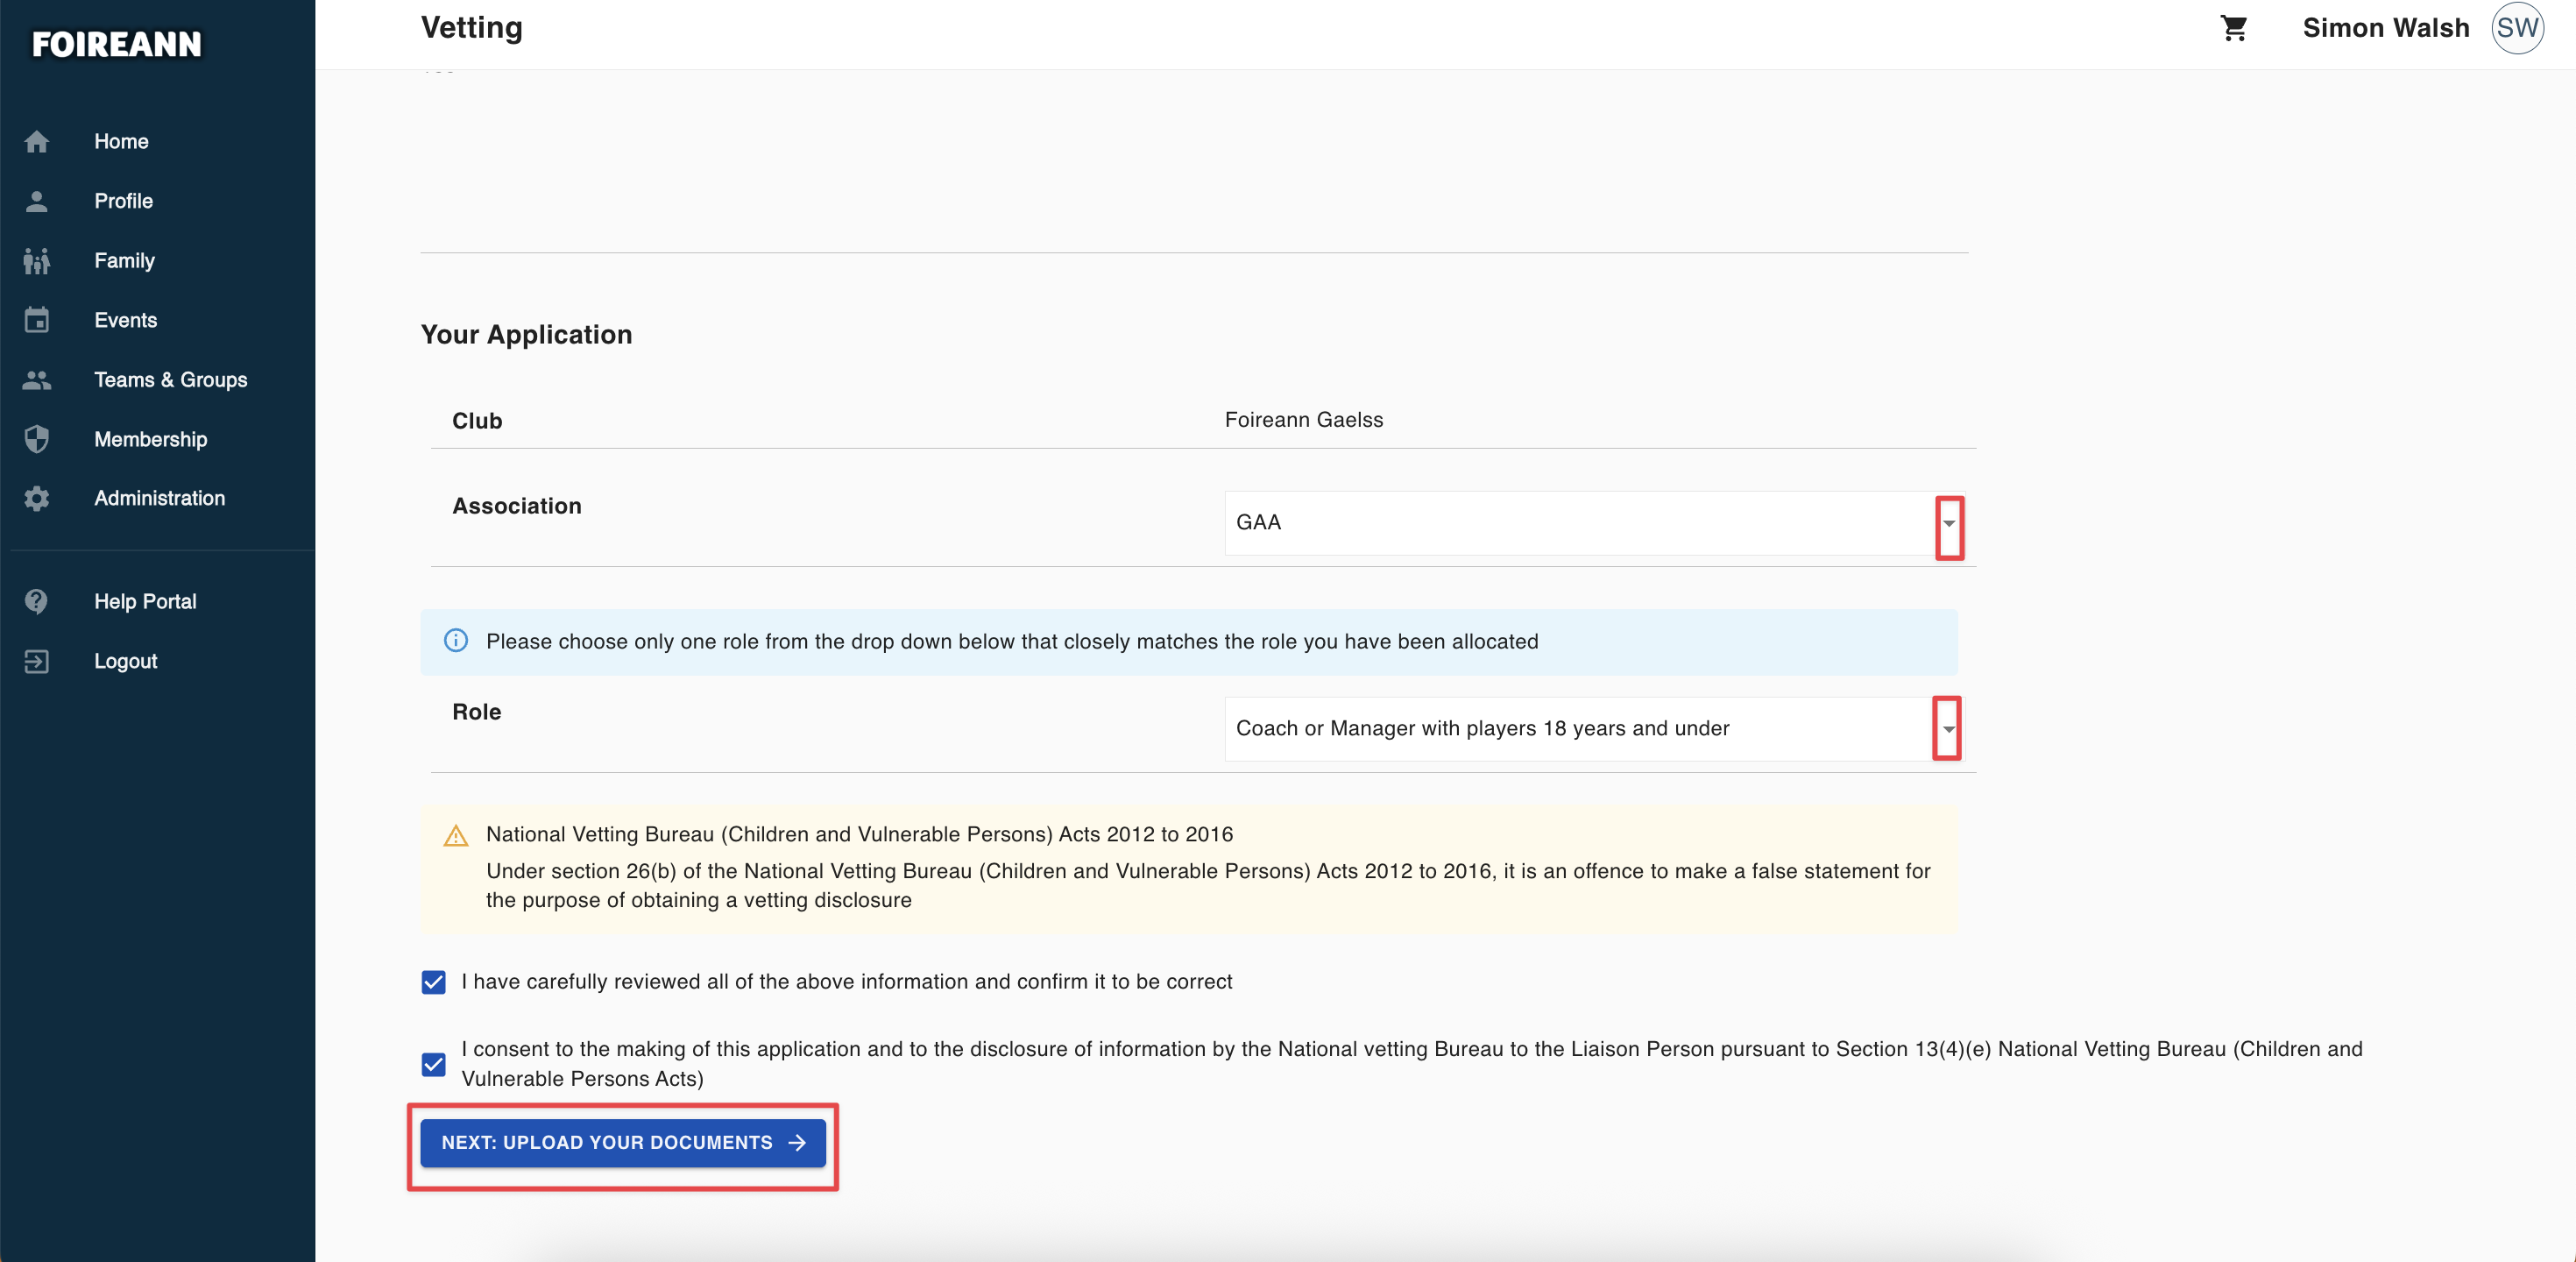The width and height of the screenshot is (2576, 1262).
Task: Click the Home house icon
Action: 37,142
